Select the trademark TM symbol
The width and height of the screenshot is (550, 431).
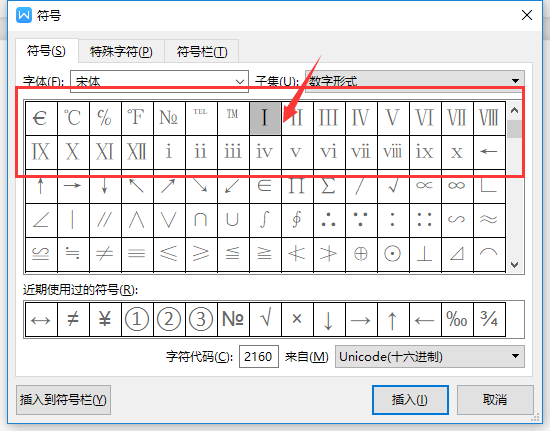coord(233,118)
